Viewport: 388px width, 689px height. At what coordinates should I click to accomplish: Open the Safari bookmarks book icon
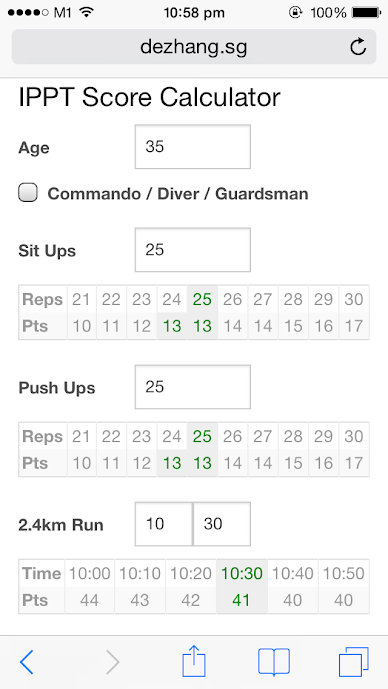[x=274, y=661]
